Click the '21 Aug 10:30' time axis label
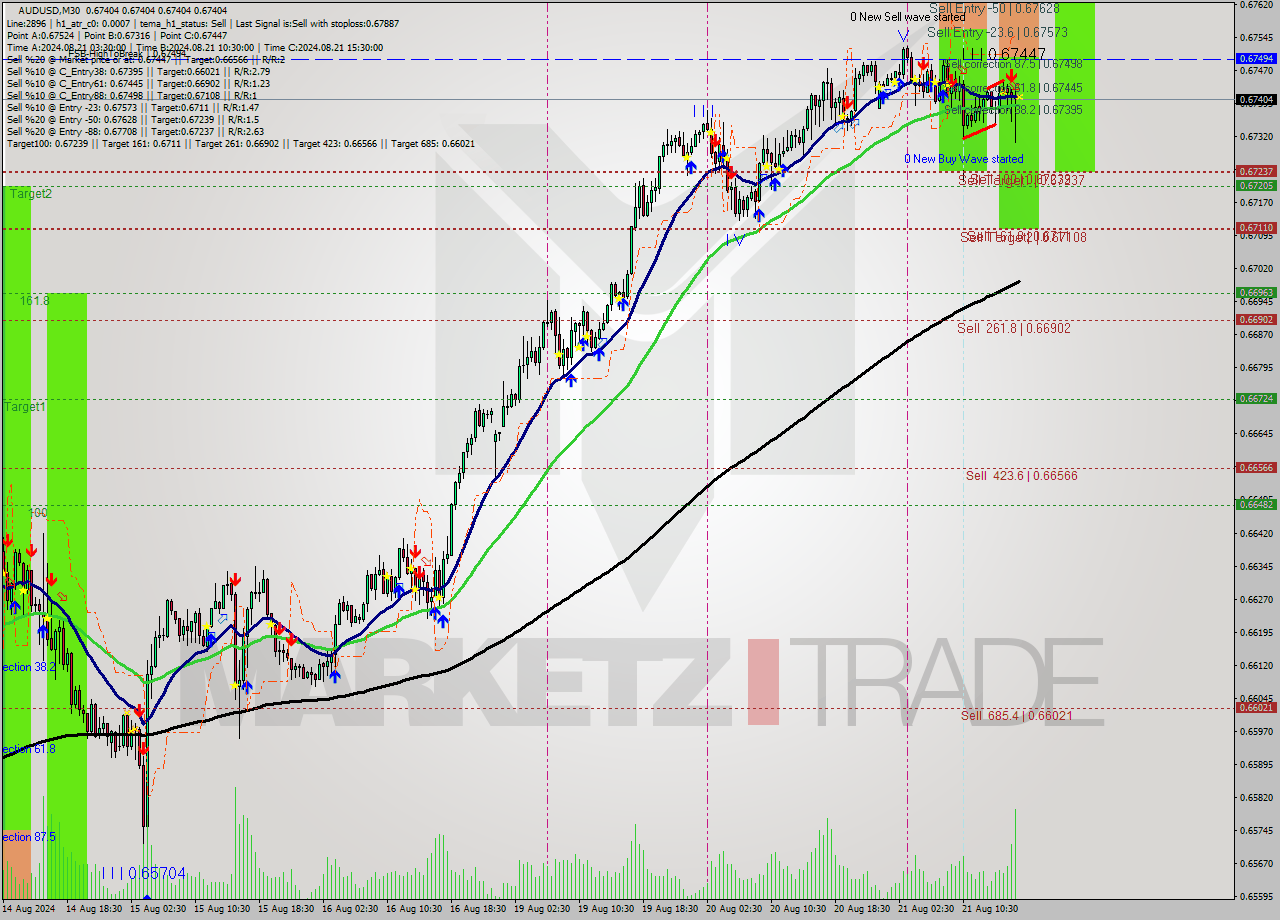 991,910
